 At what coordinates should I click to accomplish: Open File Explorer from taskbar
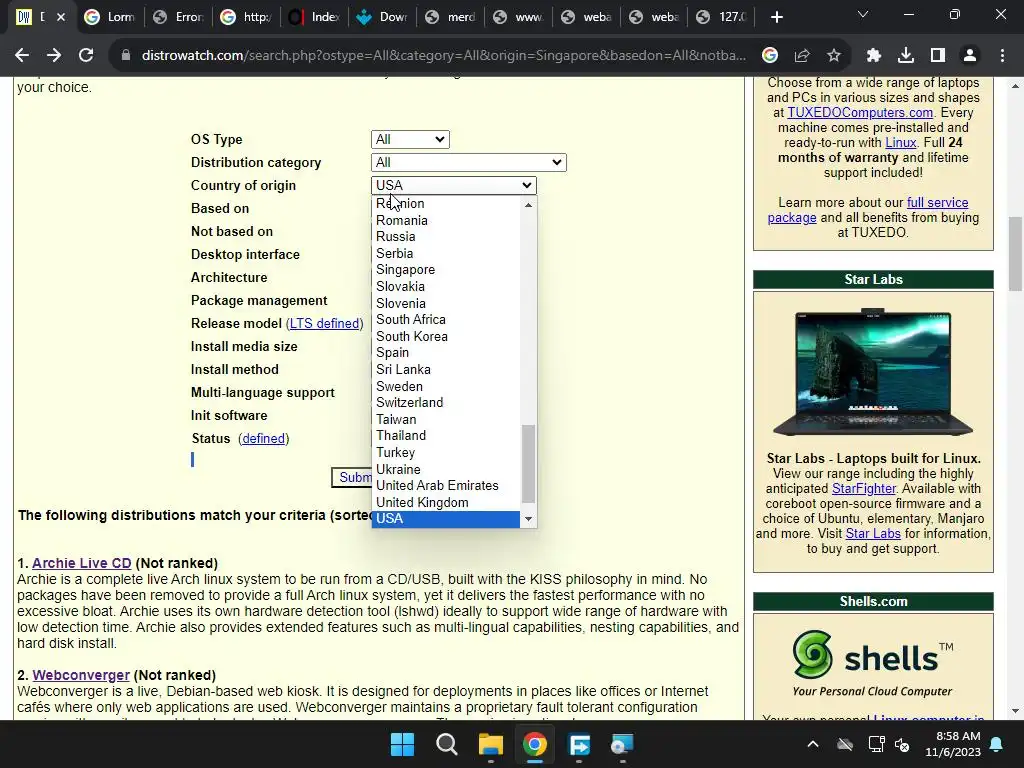coord(490,744)
